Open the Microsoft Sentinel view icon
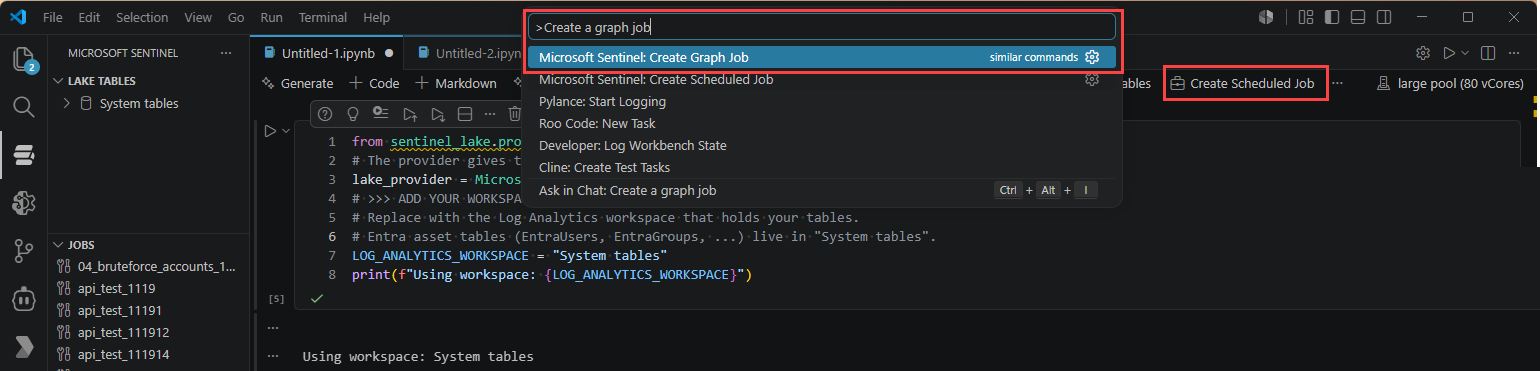Image resolution: width=1540 pixels, height=371 pixels. coord(23,154)
